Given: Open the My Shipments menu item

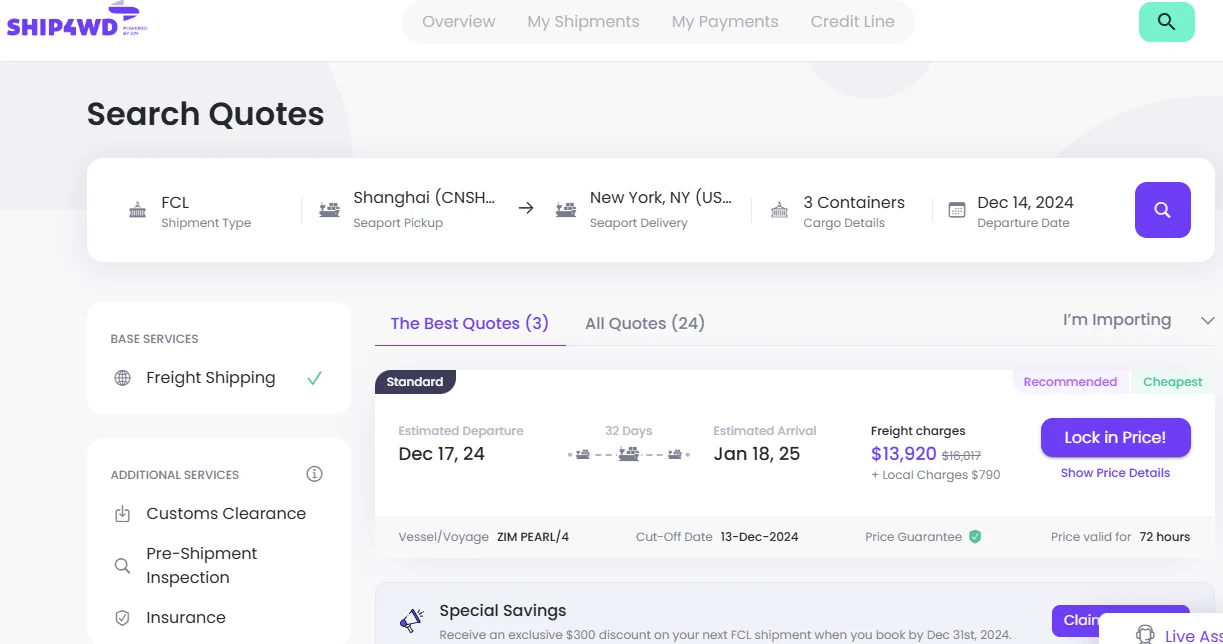Looking at the screenshot, I should (583, 21).
